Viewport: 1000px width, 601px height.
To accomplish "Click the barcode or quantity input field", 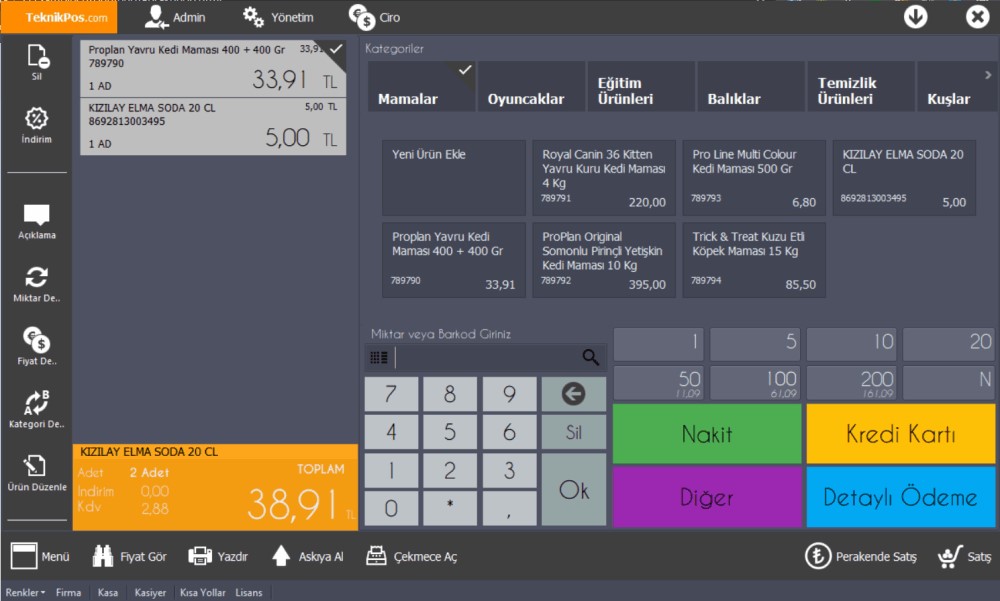I will point(487,358).
